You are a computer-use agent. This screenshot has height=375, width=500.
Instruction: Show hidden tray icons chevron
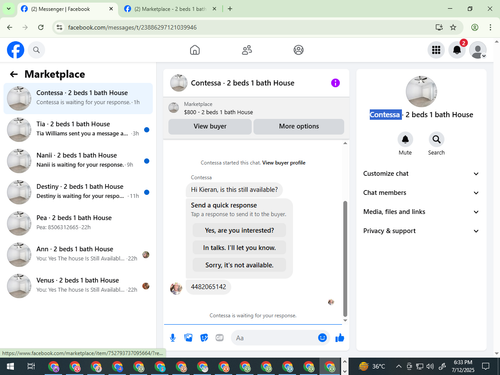[x=398, y=367]
